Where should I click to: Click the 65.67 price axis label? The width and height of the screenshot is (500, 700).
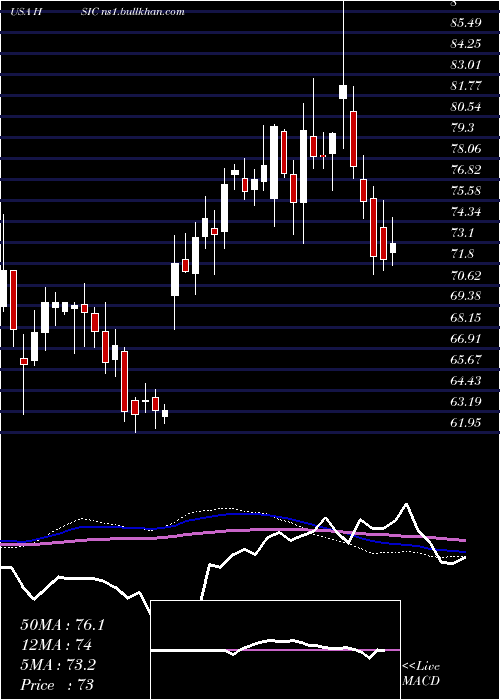(x=466, y=359)
